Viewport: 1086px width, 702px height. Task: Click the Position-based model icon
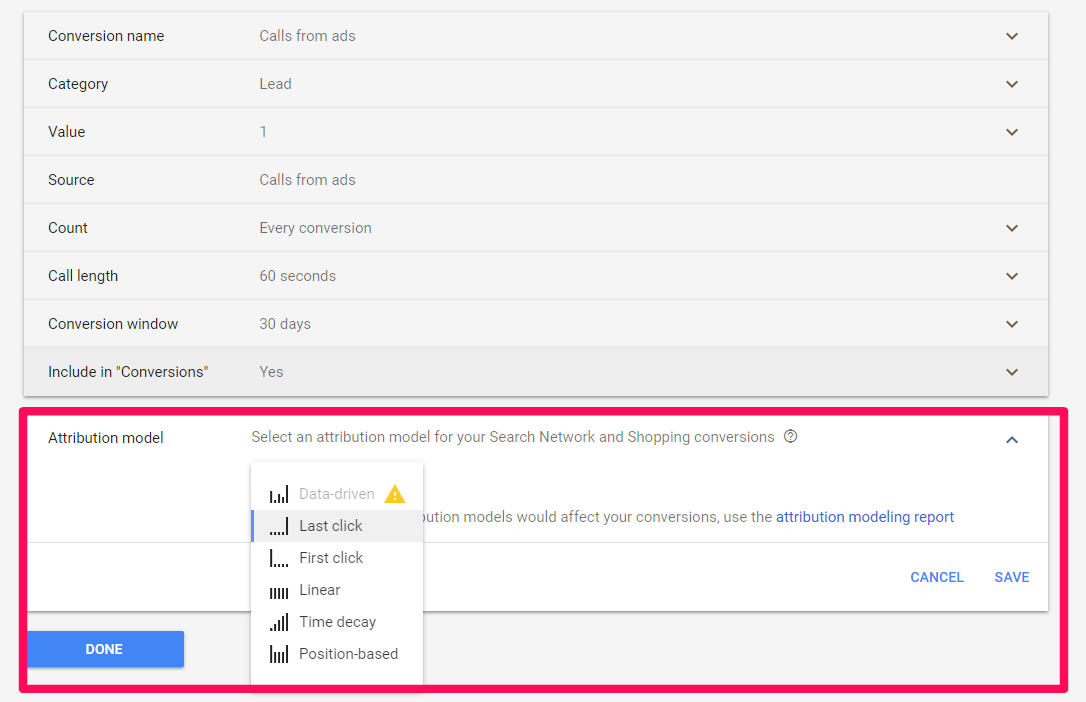pos(279,653)
